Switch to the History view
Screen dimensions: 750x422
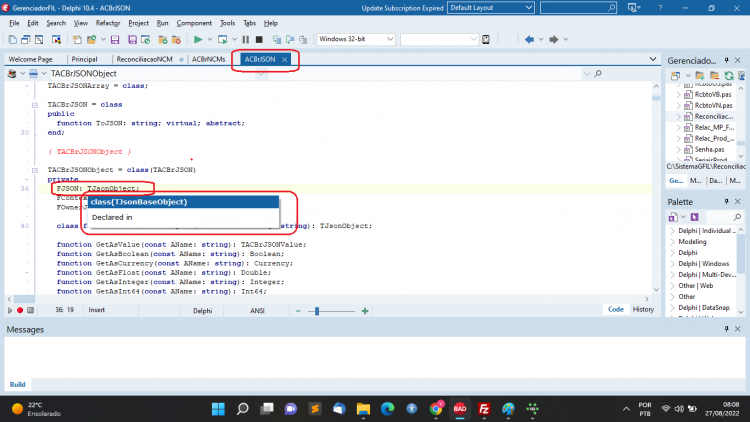click(643, 310)
